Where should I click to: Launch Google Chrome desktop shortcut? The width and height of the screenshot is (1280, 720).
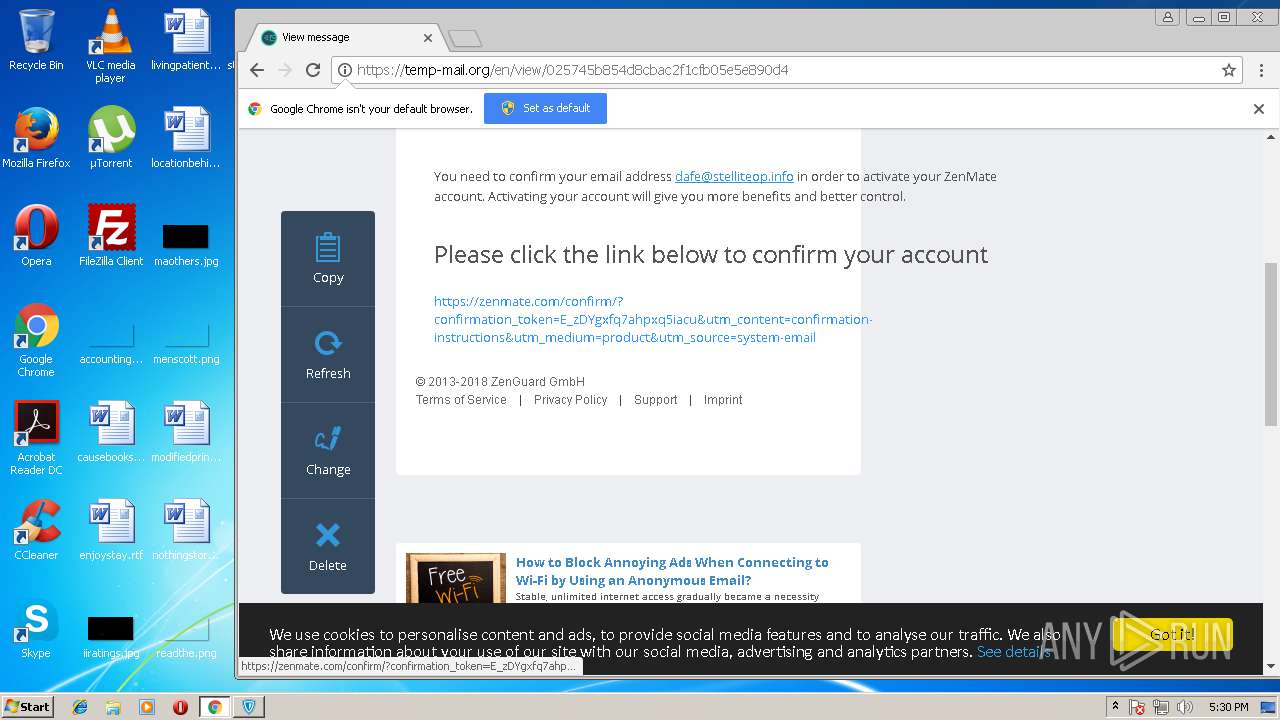36,340
